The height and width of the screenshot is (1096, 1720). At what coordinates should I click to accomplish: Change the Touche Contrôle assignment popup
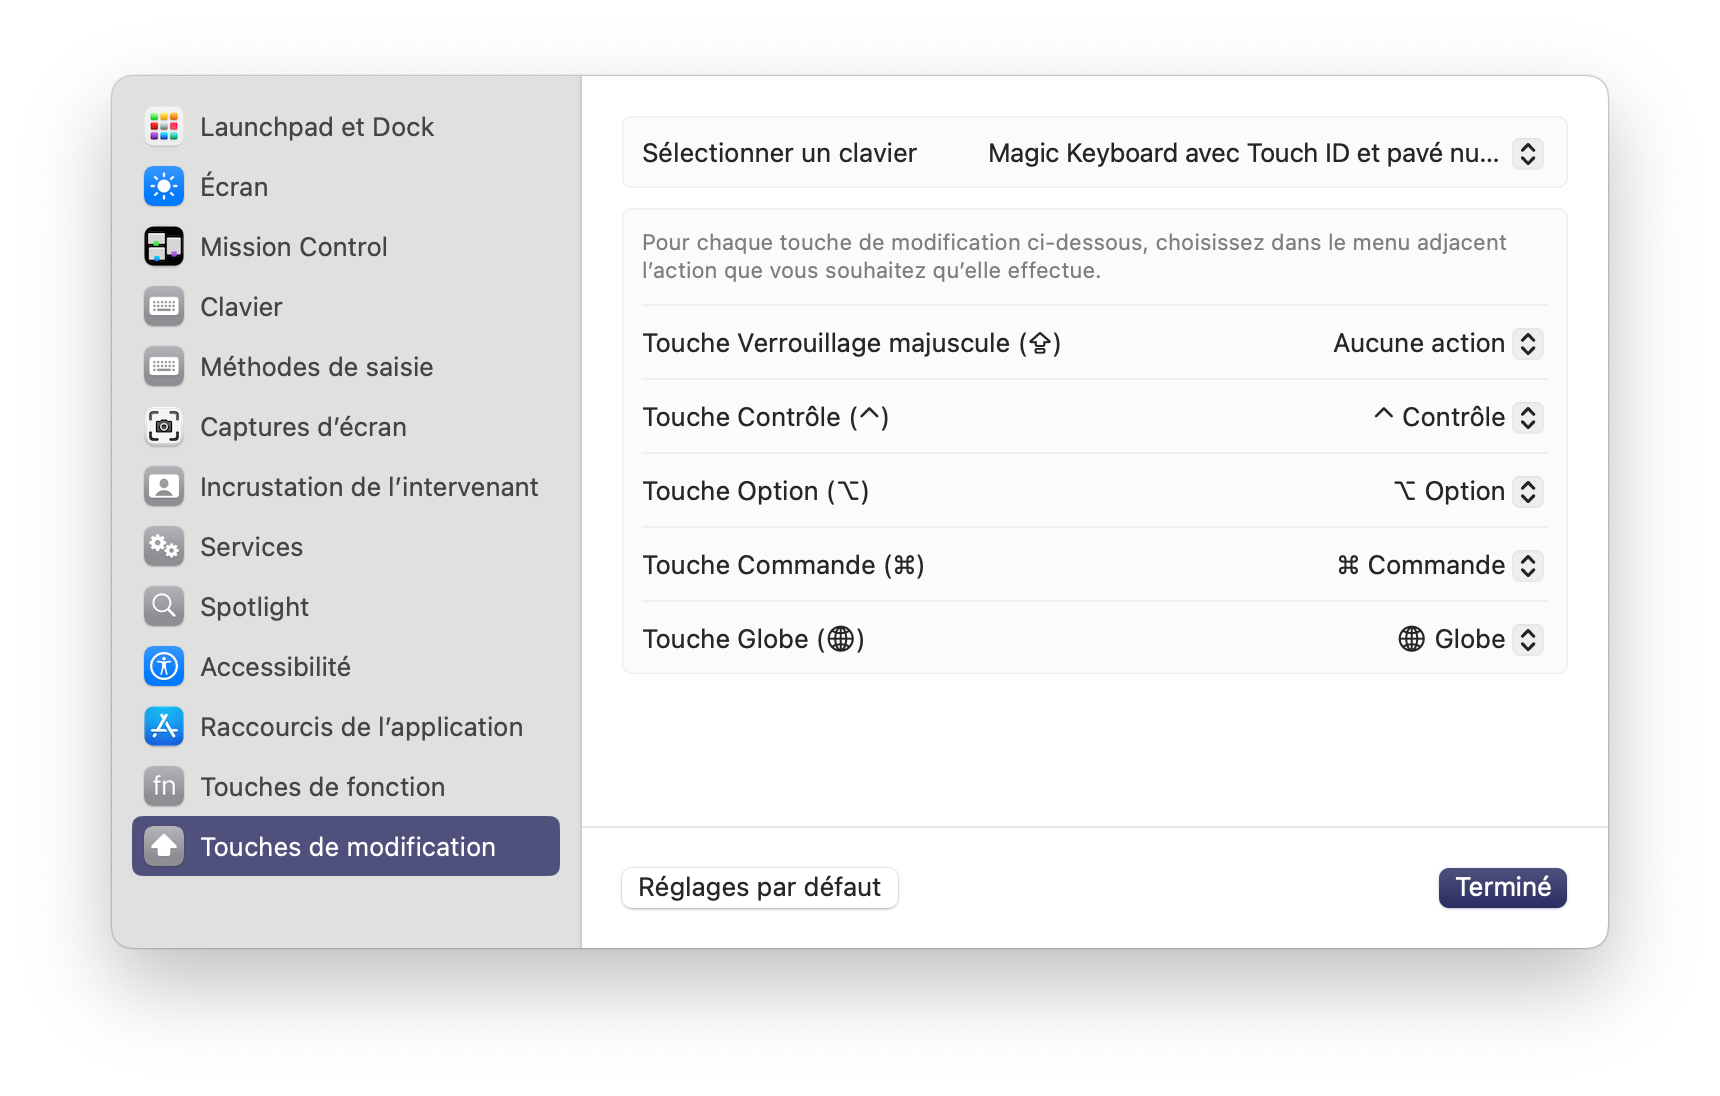point(1458,417)
